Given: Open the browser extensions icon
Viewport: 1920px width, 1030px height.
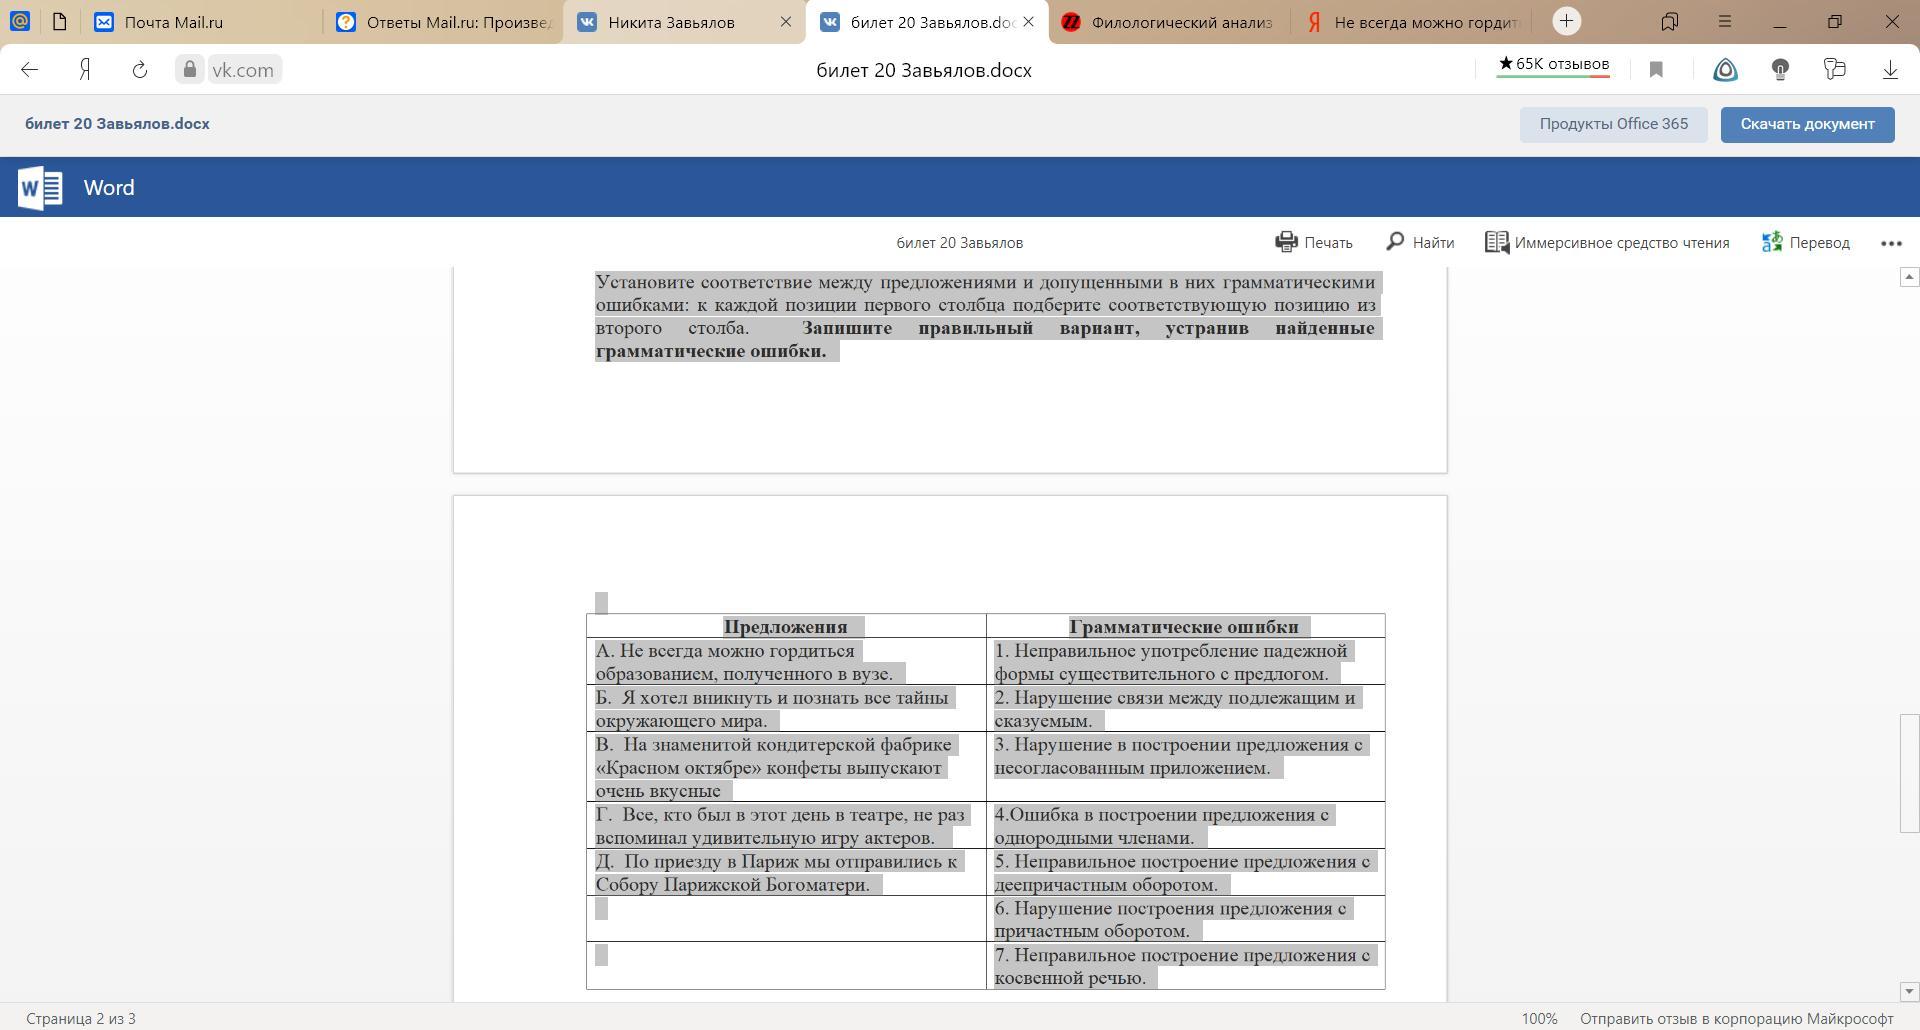Looking at the screenshot, I should click(1834, 69).
